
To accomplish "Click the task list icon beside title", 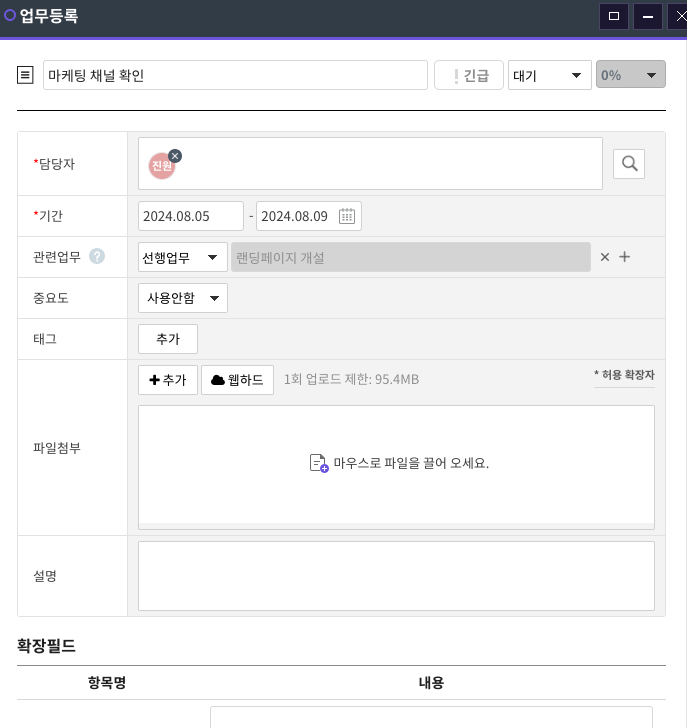I will [x=26, y=75].
